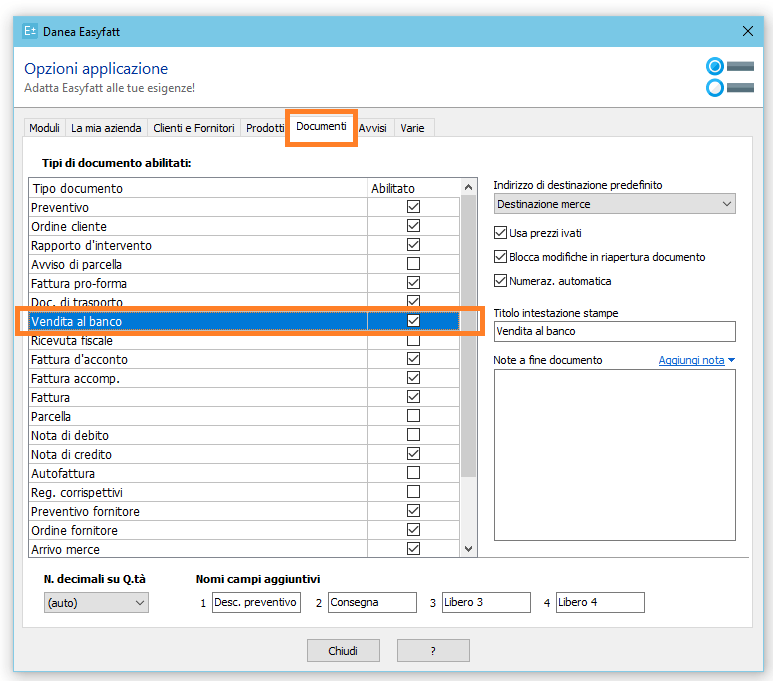Select the Vendita al banco row
This screenshot has height=681, width=773.
click(244, 321)
